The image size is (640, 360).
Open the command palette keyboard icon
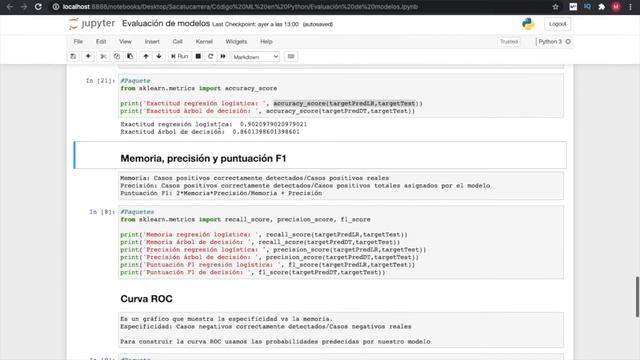tap(291, 56)
